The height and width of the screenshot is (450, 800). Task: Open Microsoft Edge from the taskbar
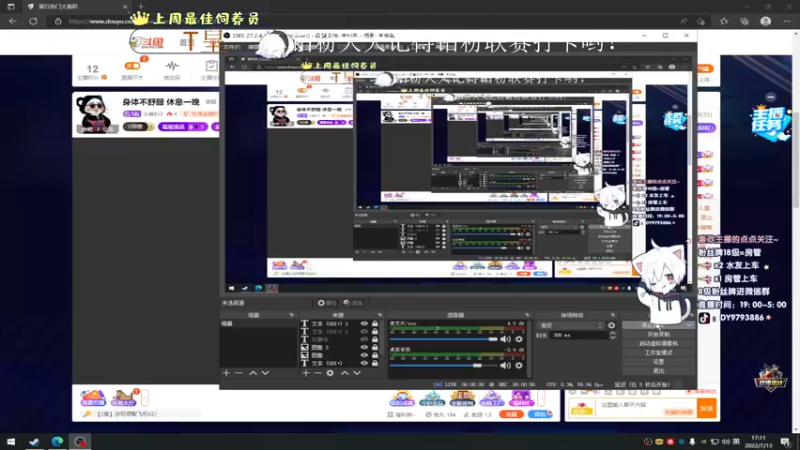click(57, 442)
